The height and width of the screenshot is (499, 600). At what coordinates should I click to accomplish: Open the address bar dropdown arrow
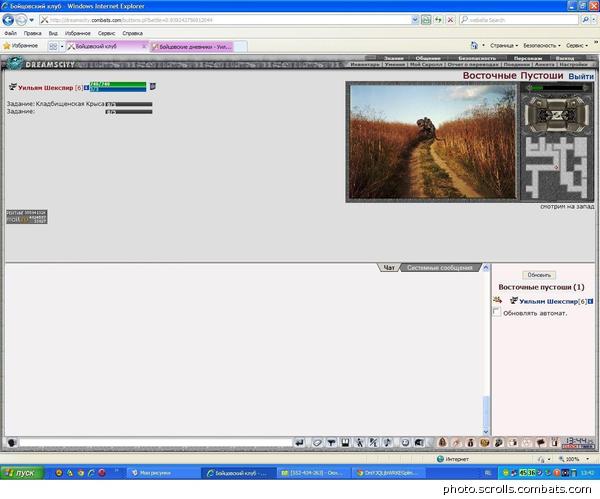point(415,20)
